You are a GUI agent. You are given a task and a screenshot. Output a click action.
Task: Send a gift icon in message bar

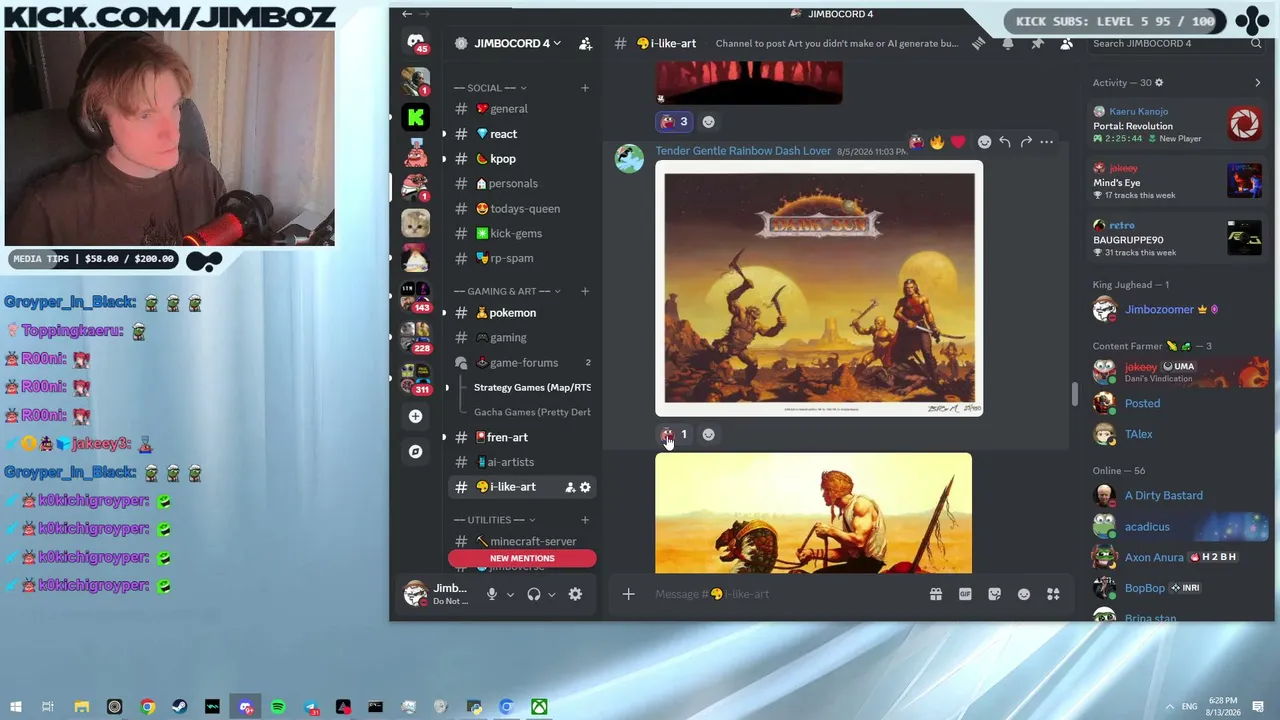click(x=936, y=594)
